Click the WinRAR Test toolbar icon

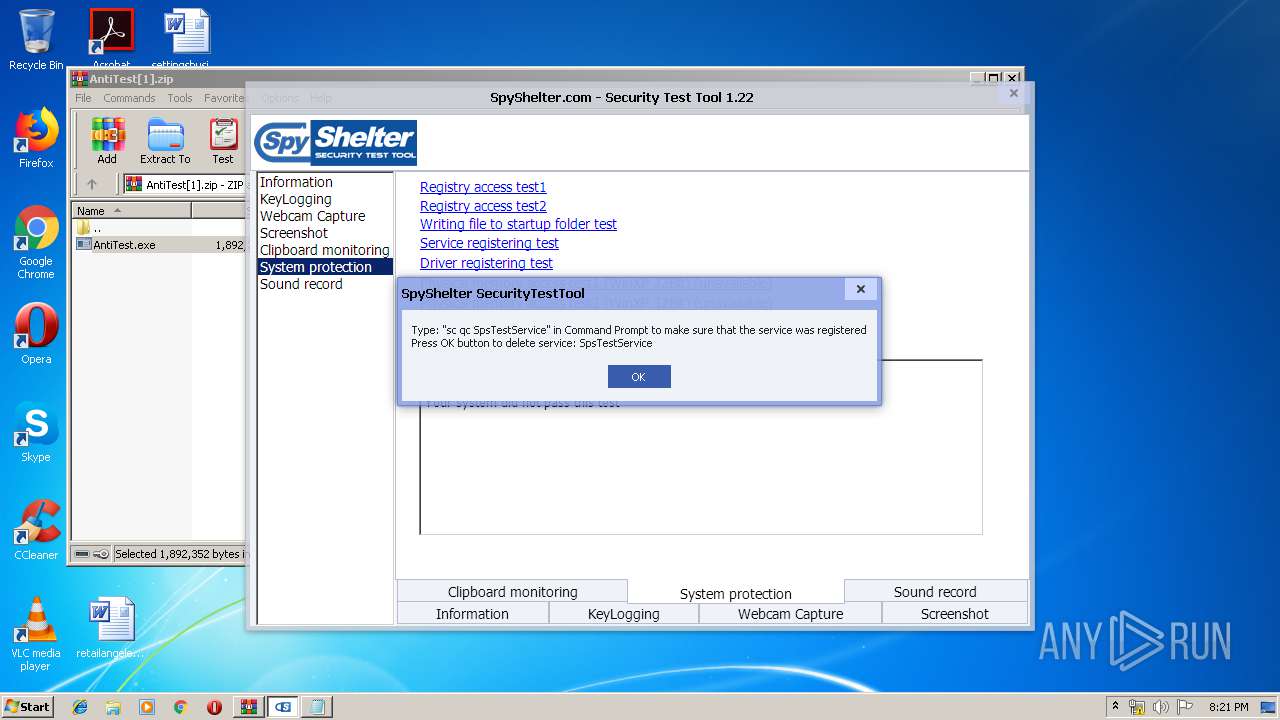(x=223, y=141)
